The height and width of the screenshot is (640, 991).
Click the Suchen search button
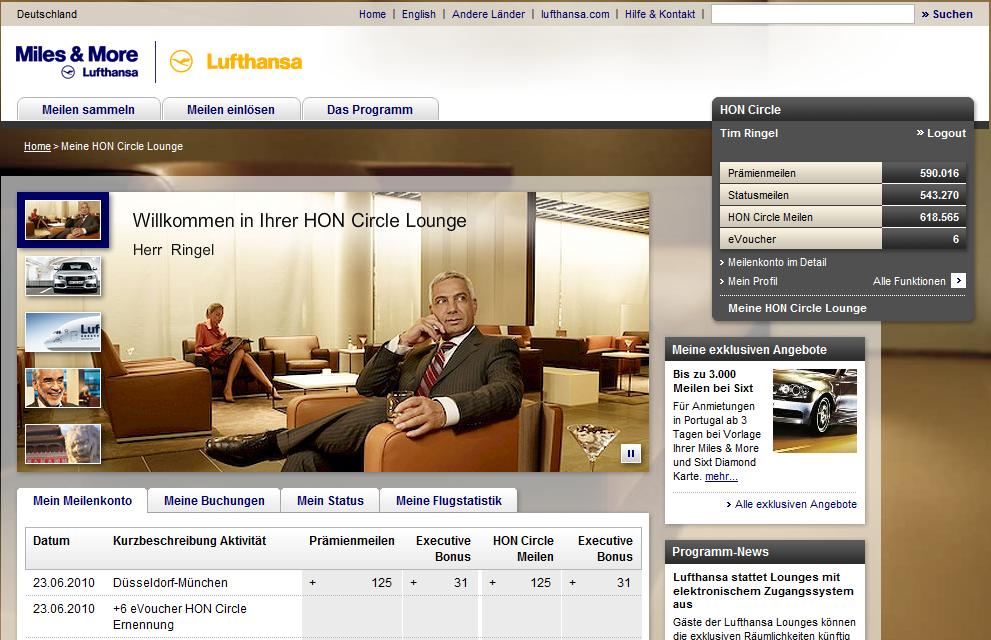coord(947,14)
